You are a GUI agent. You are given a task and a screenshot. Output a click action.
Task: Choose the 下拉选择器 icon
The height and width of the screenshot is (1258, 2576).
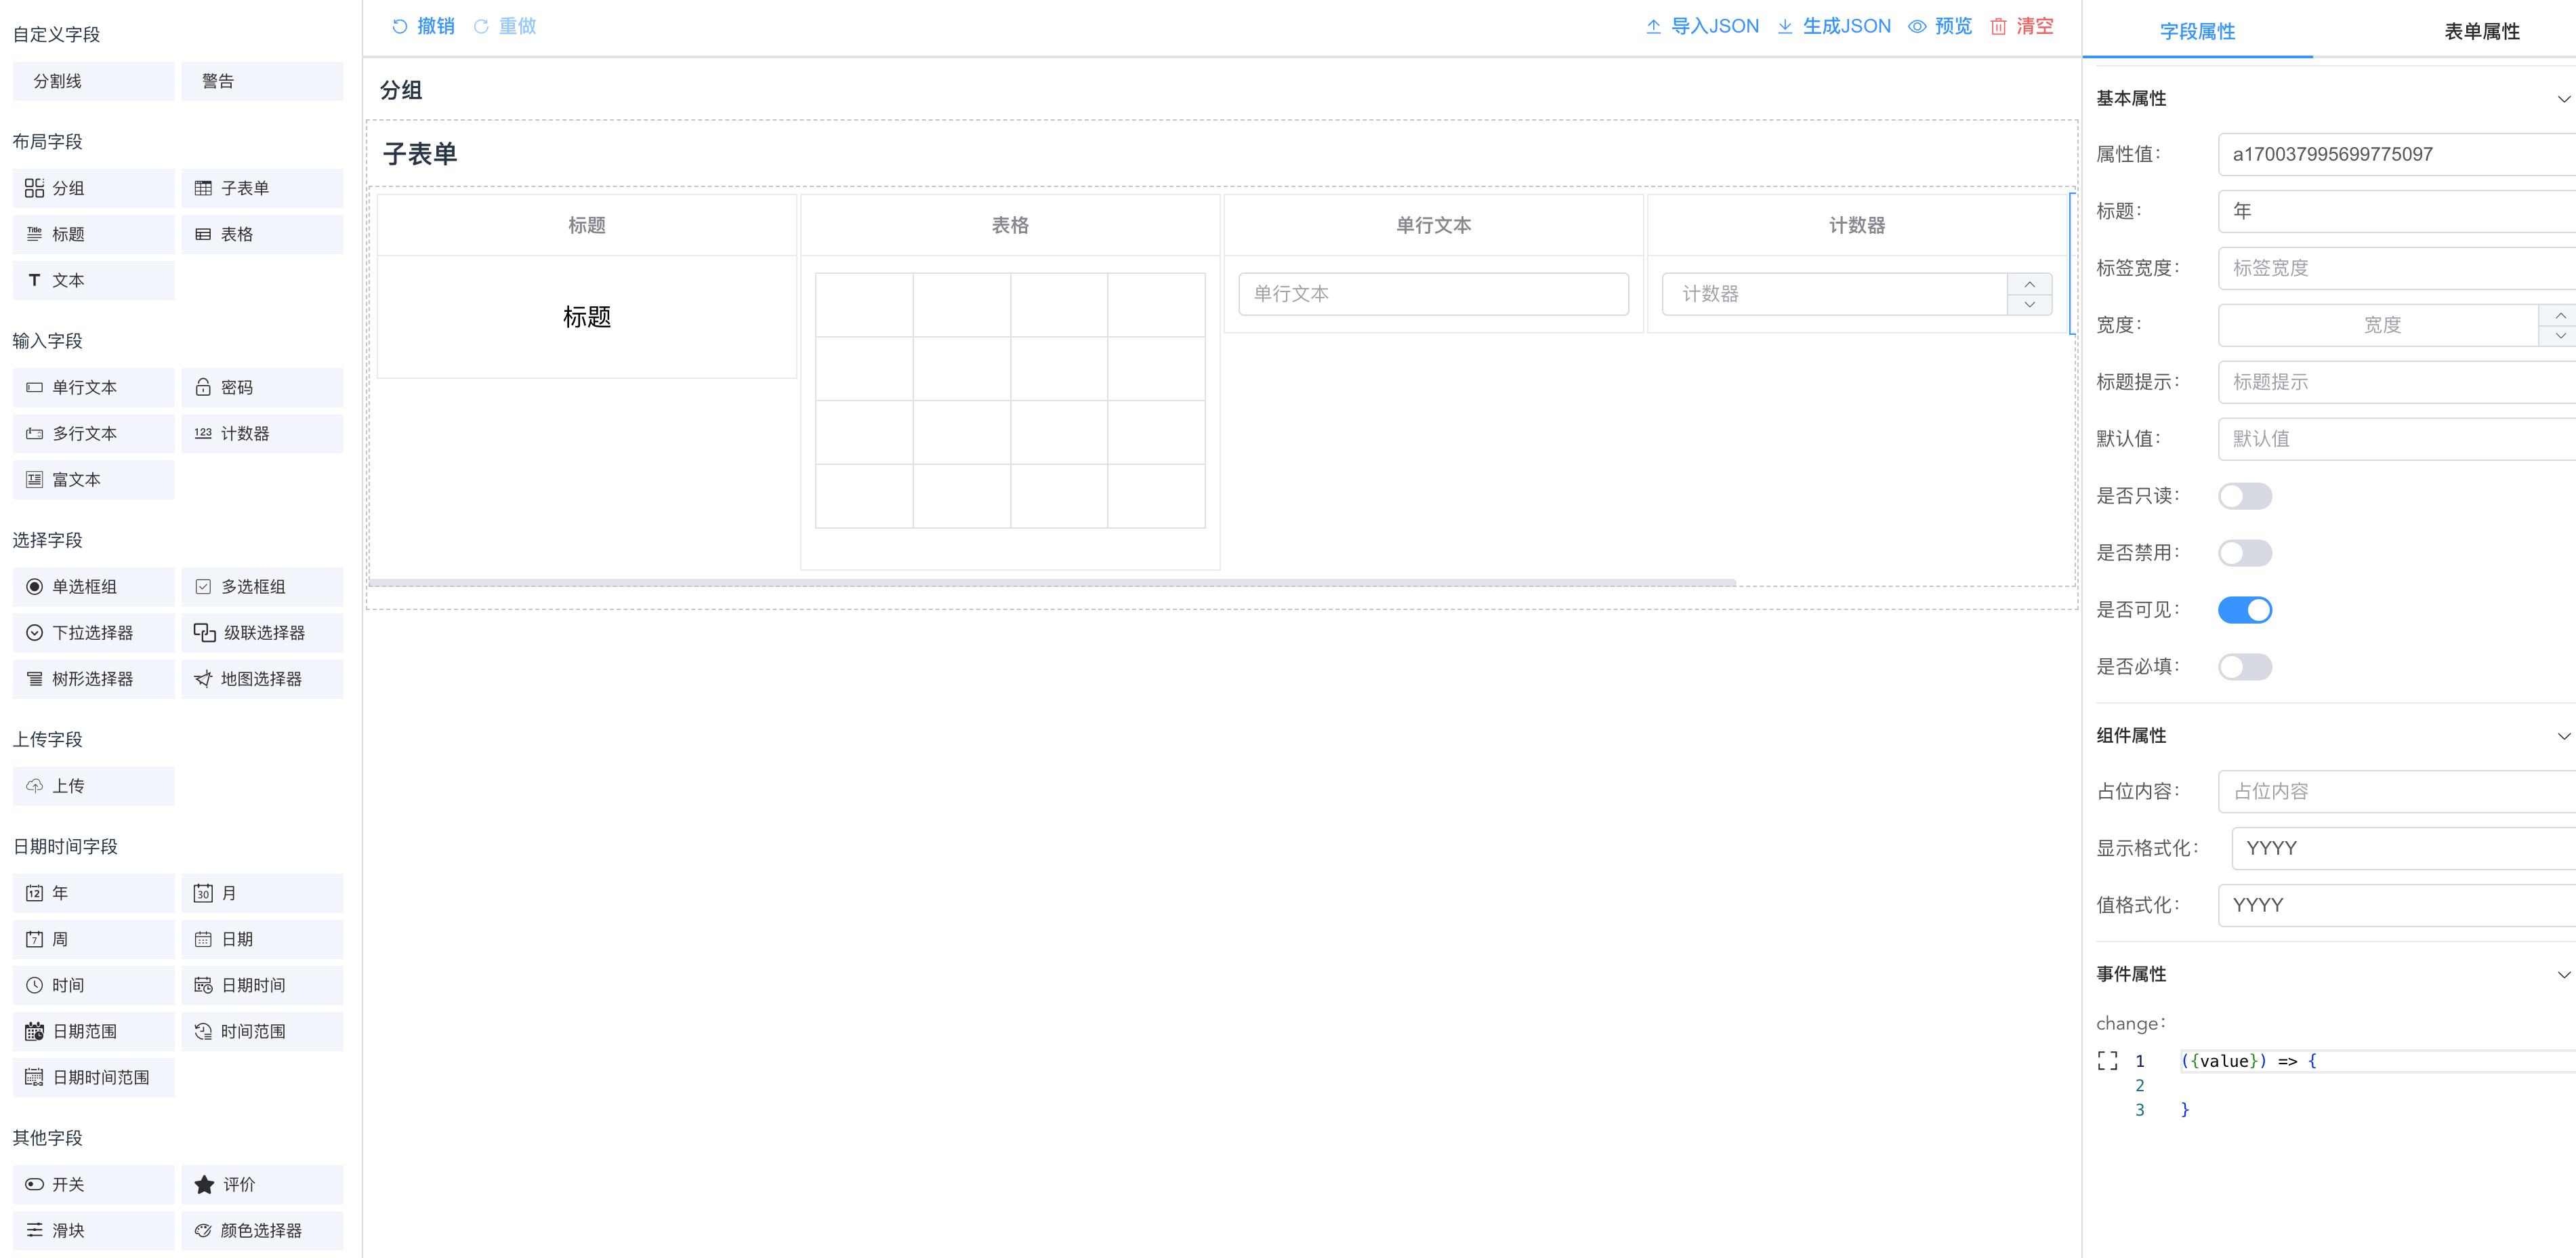34,632
